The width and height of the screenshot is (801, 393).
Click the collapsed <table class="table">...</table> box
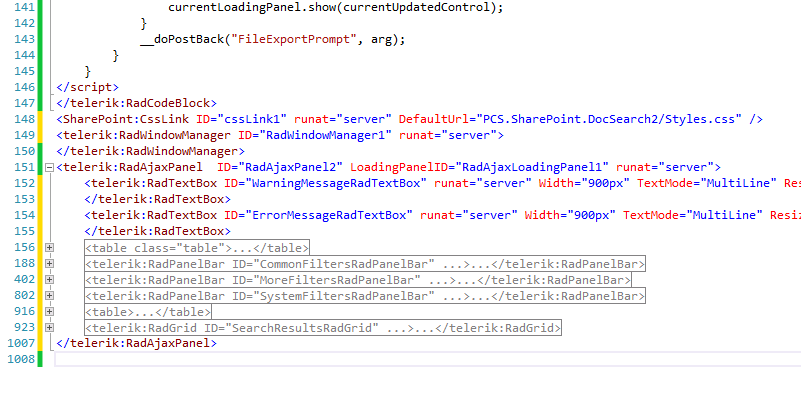[197, 248]
